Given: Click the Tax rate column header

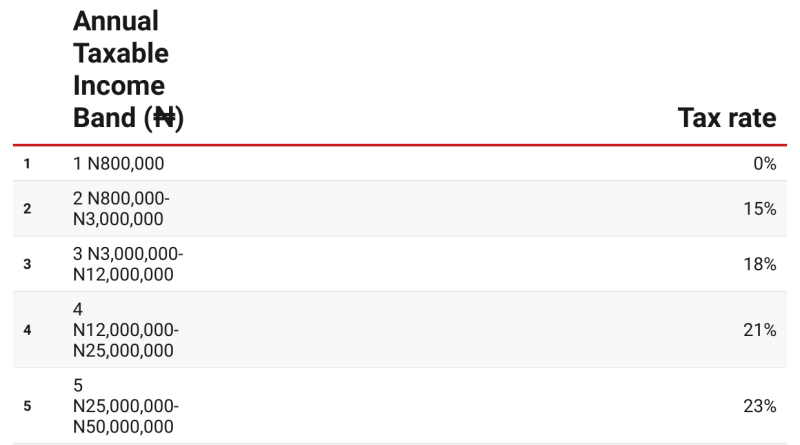Looking at the screenshot, I should [726, 118].
